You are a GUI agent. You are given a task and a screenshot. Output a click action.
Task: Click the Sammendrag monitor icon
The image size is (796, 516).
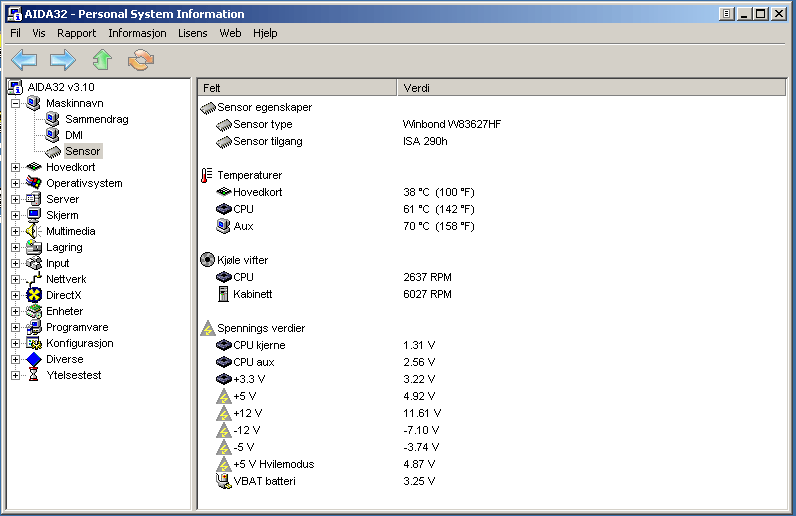(x=52, y=119)
